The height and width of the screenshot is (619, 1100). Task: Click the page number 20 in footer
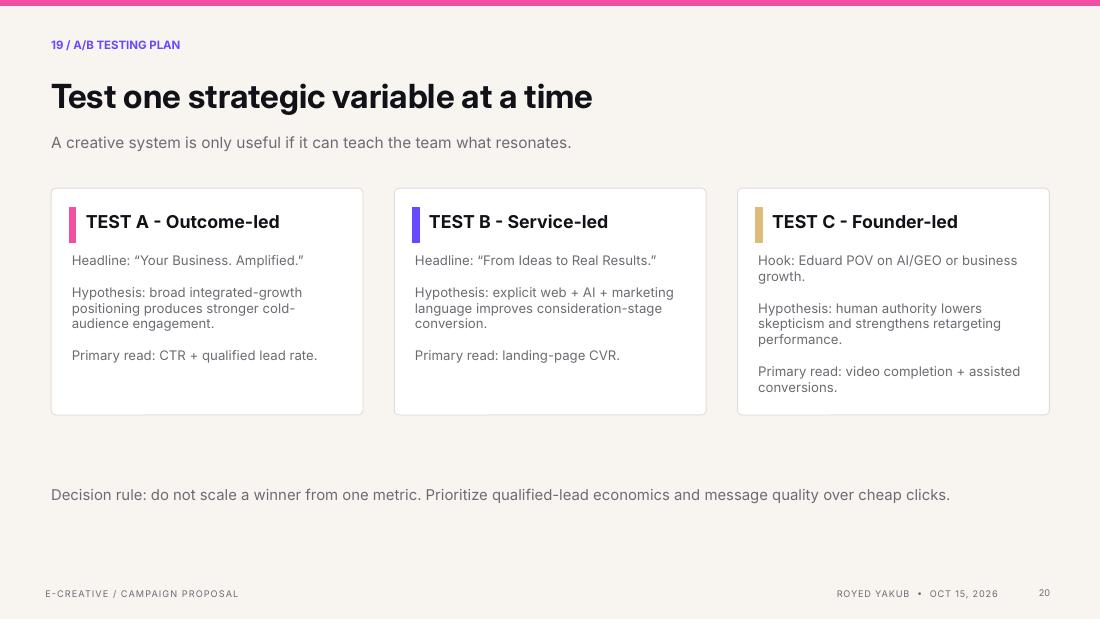1044,593
